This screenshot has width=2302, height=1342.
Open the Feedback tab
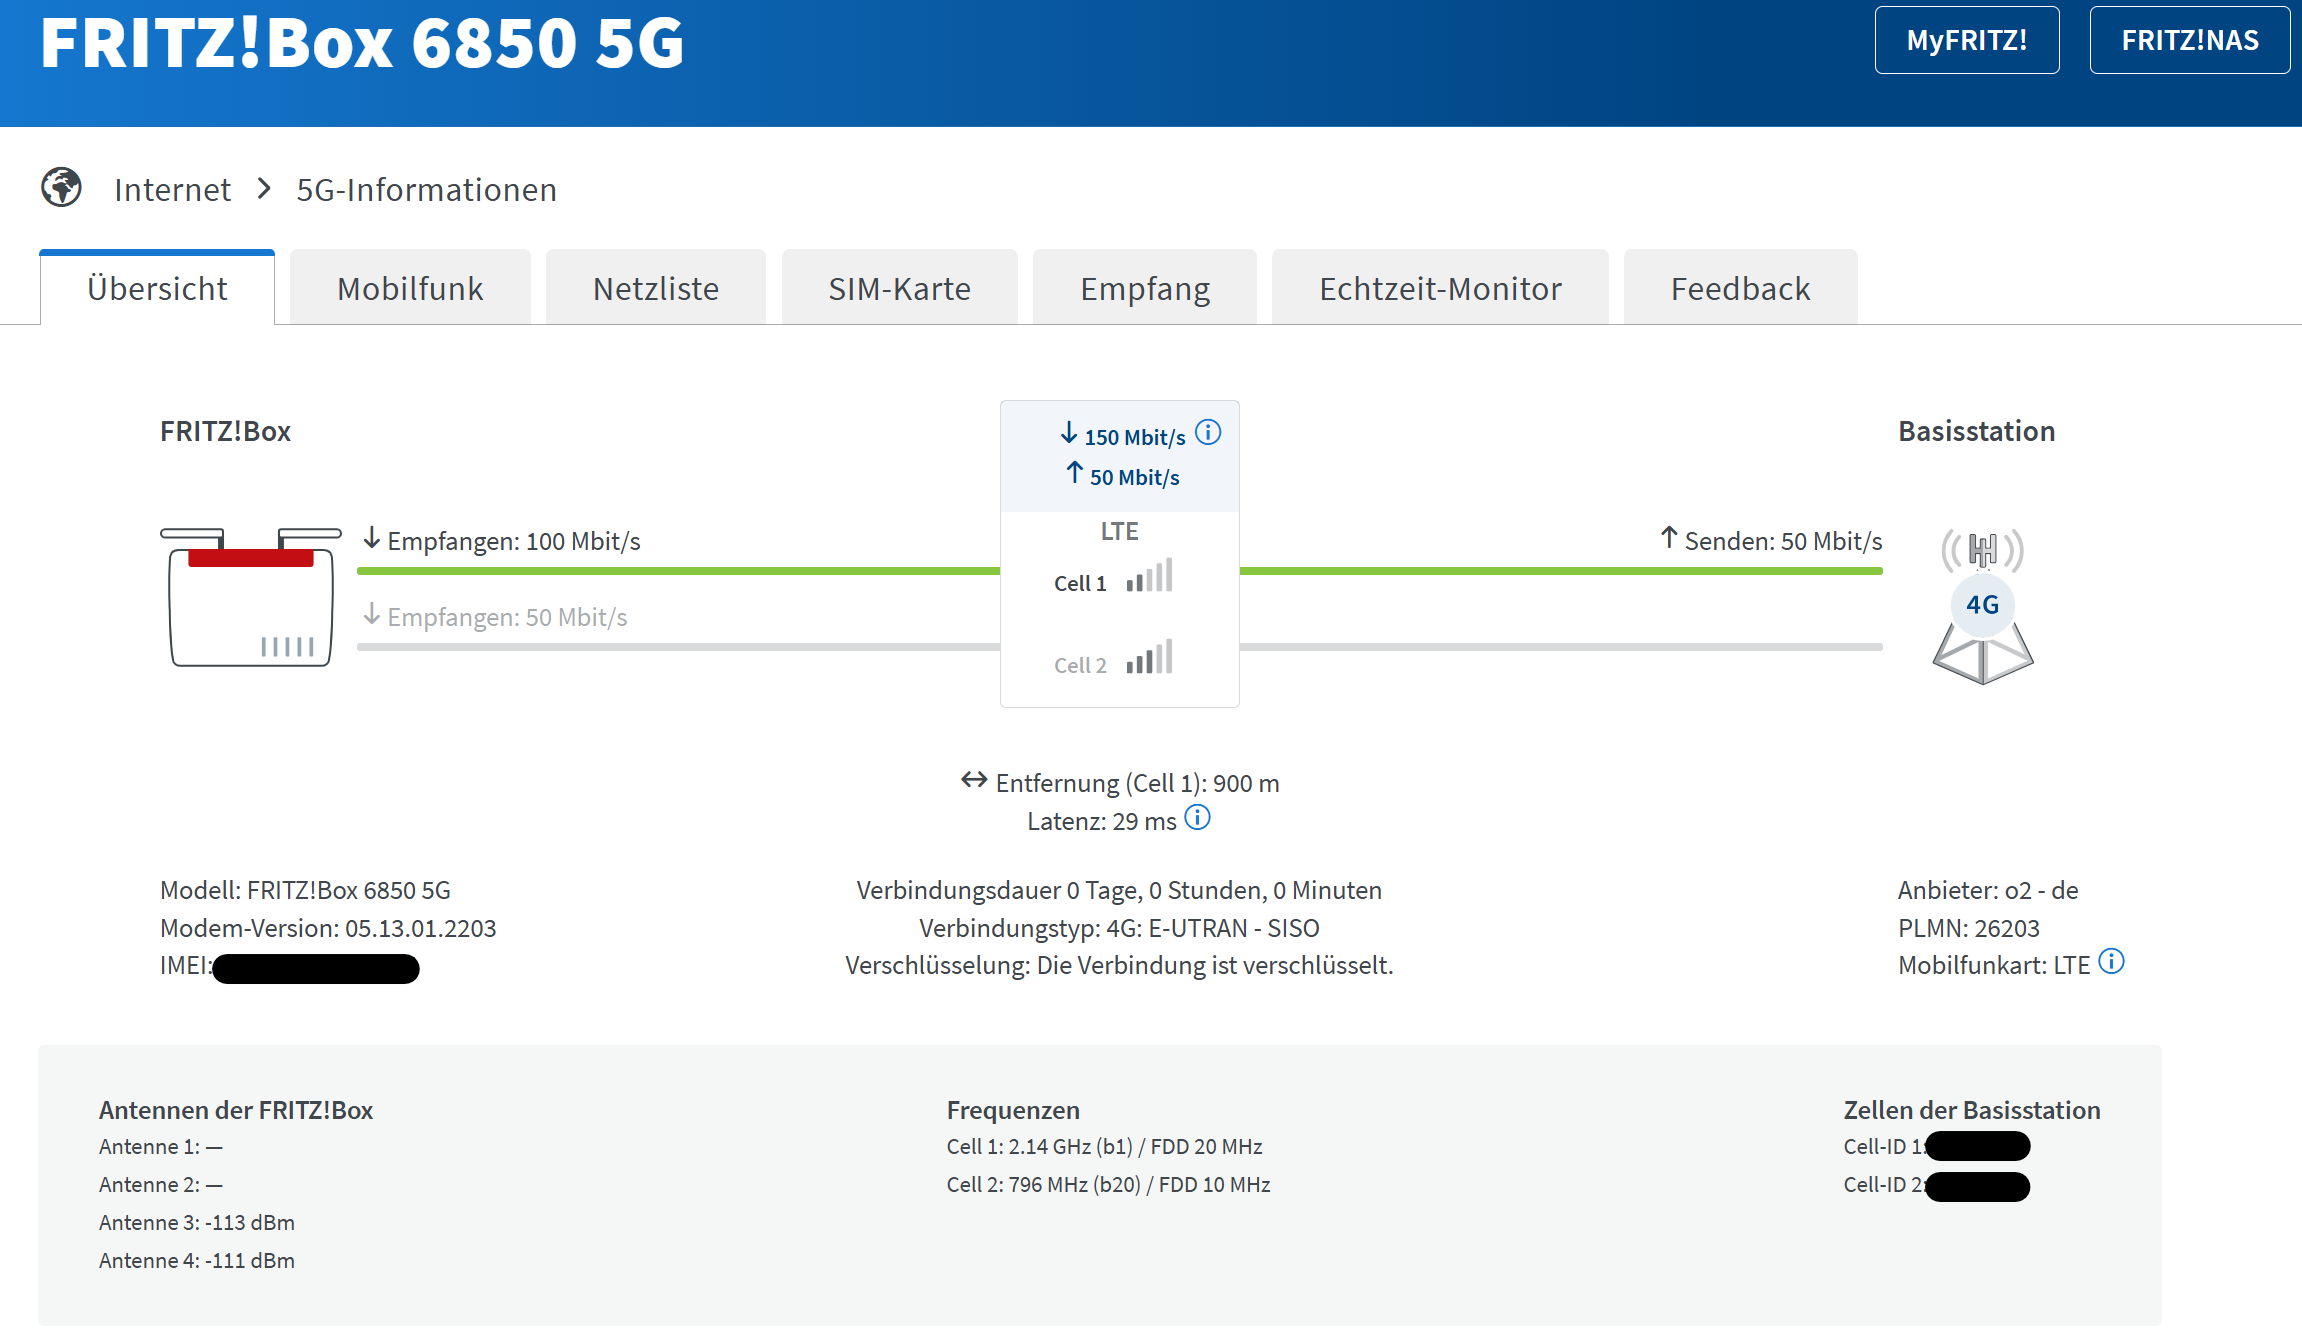pos(1740,289)
